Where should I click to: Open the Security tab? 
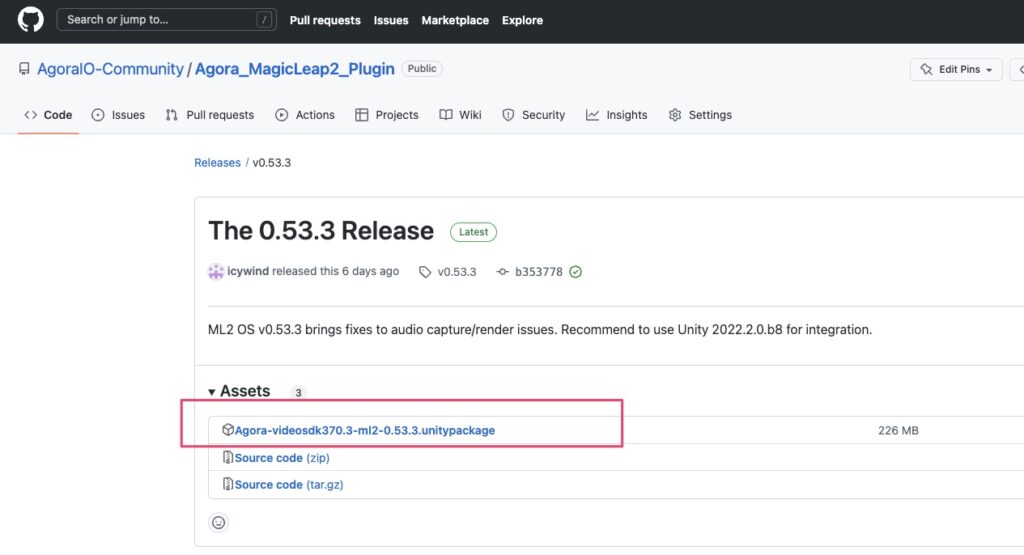534,115
